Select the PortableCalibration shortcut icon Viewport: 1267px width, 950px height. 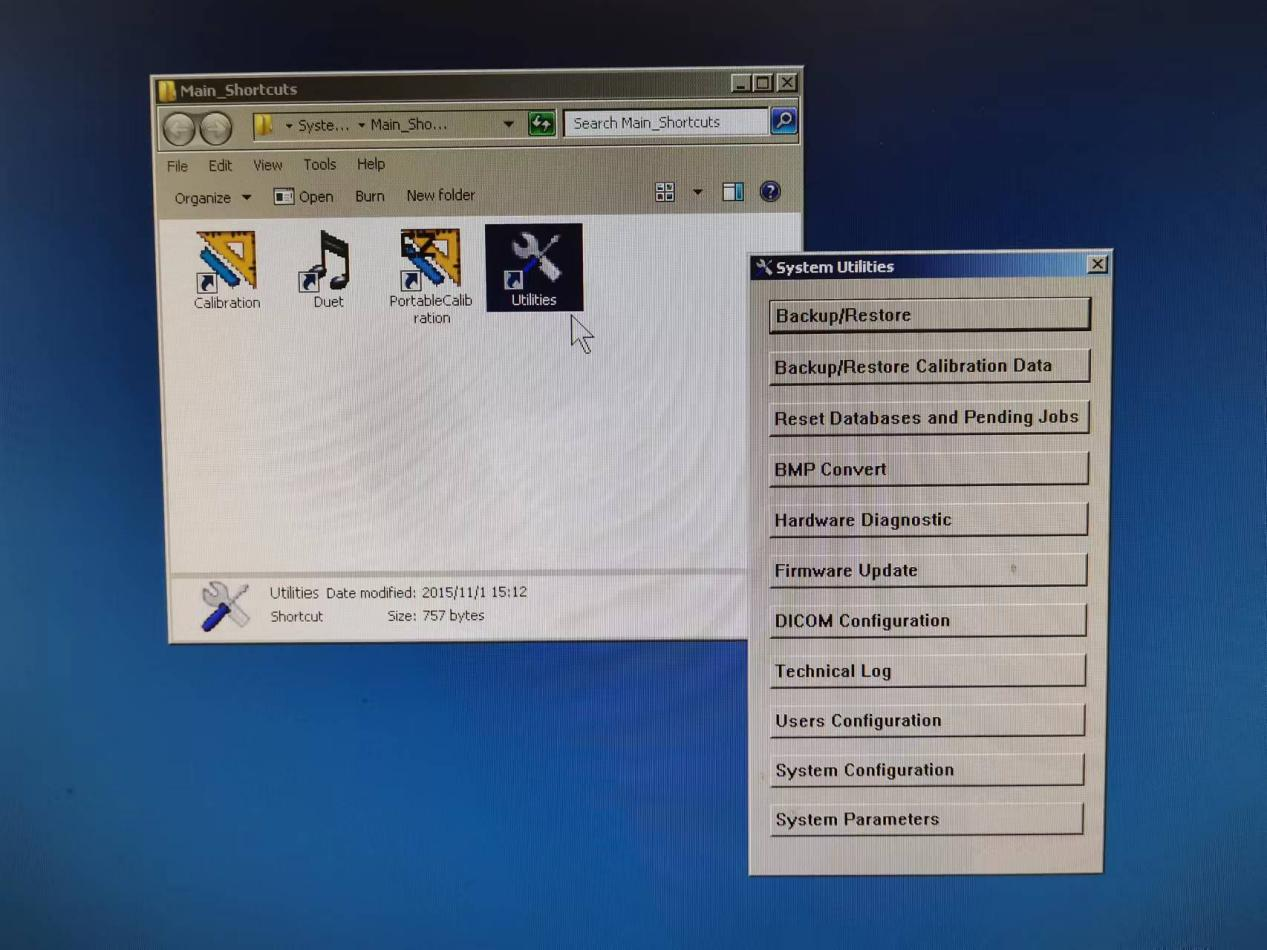coord(431,277)
